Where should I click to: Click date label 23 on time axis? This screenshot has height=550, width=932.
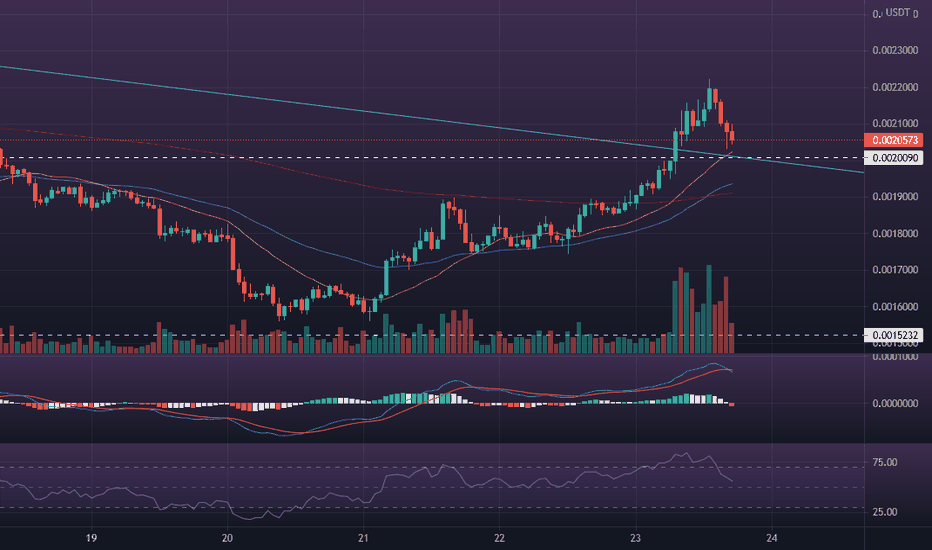(x=635, y=538)
